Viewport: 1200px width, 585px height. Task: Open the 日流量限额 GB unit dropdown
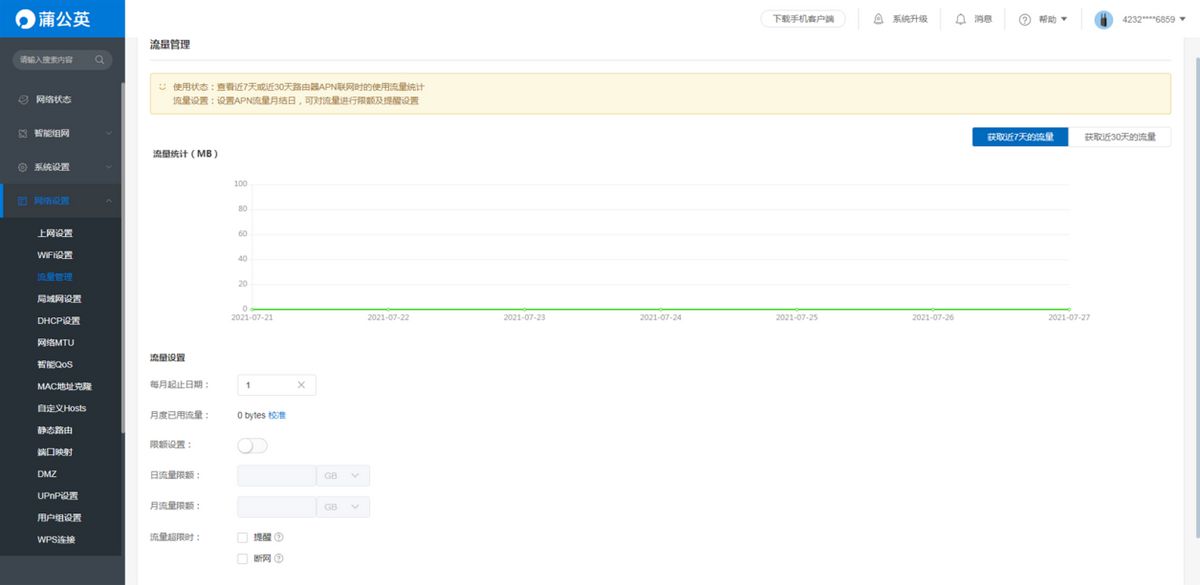[343, 476]
